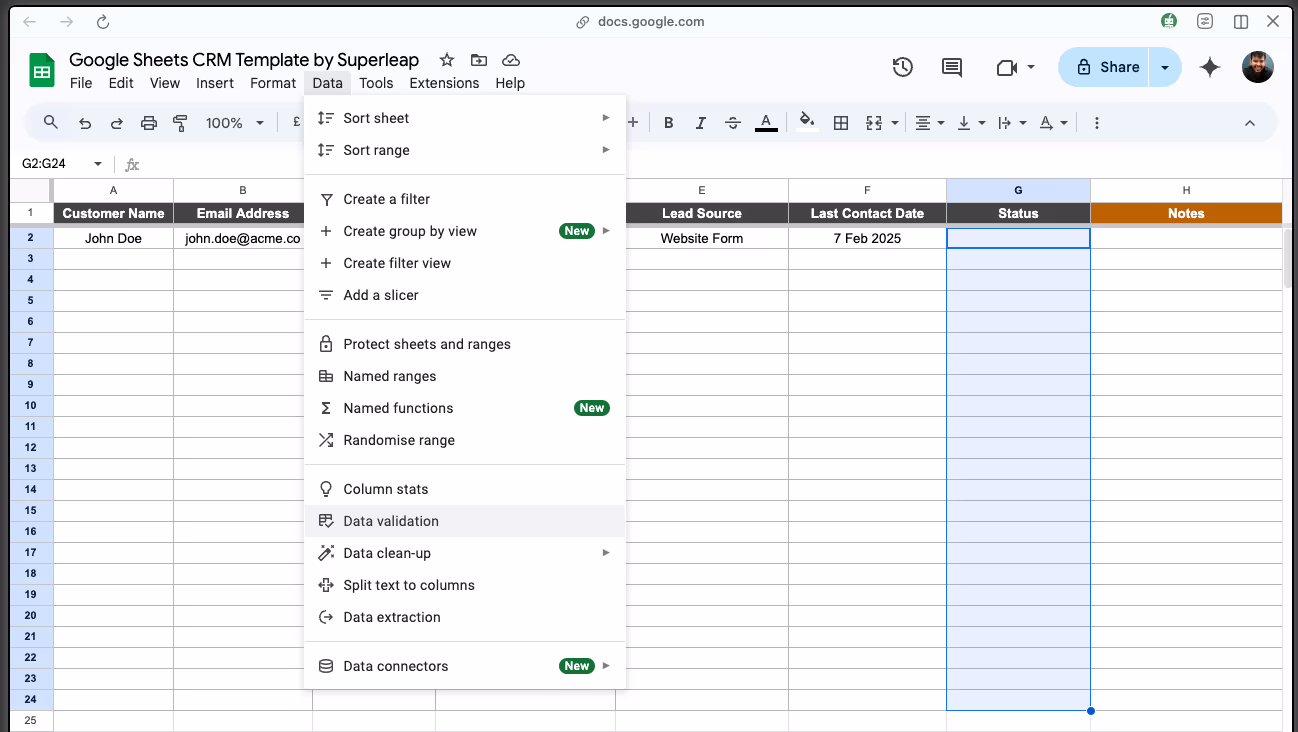Click the video call camera icon
This screenshot has height=732, width=1298.
(x=1006, y=67)
